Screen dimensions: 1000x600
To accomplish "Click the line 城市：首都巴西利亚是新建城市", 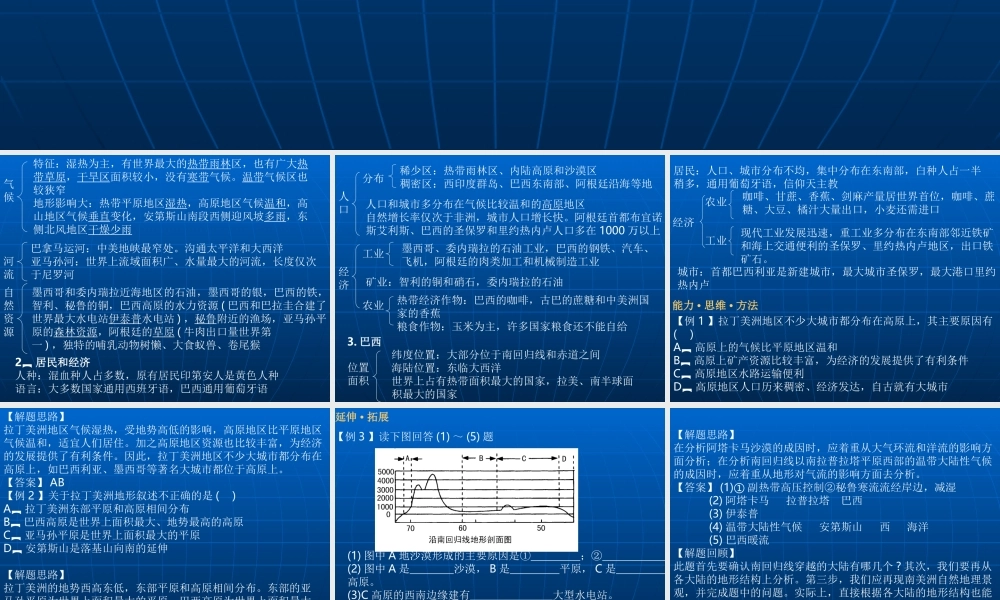I will [835, 278].
